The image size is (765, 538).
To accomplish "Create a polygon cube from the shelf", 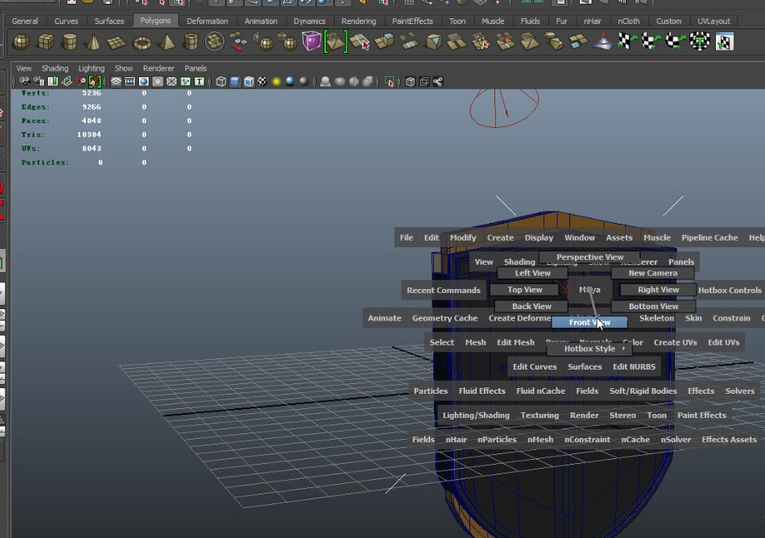I will [x=46, y=42].
